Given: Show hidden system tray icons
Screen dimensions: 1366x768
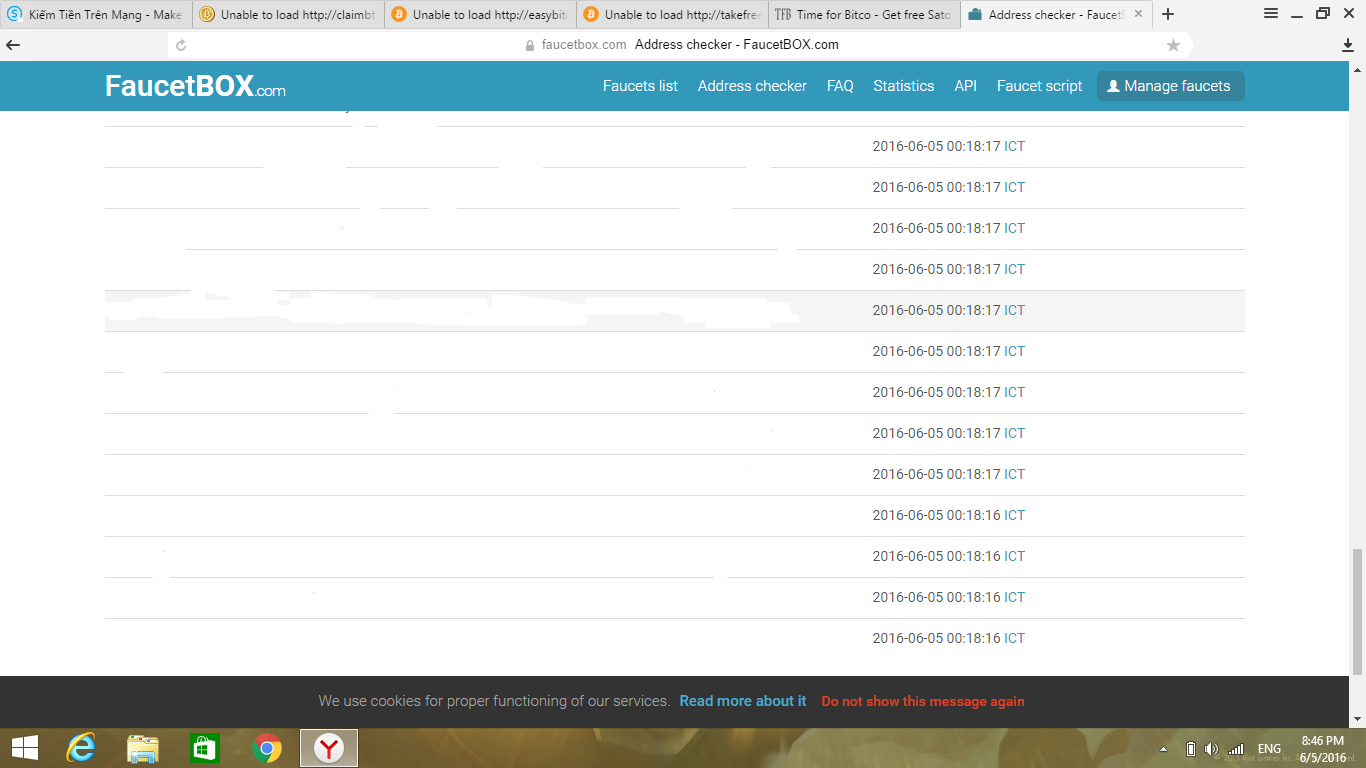Looking at the screenshot, I should (1163, 749).
